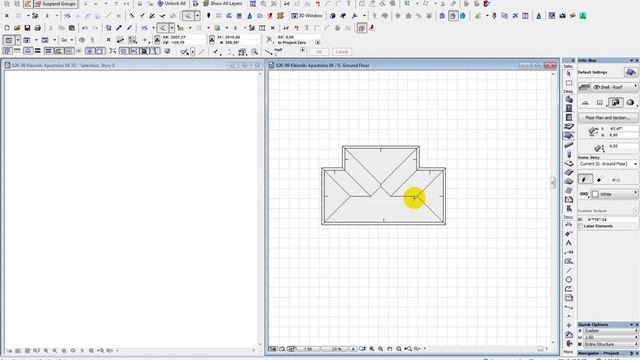This screenshot has width=640, height=360.
Task: Open the Go dropdown in the toolbar
Action: pyautogui.click(x=67, y=40)
